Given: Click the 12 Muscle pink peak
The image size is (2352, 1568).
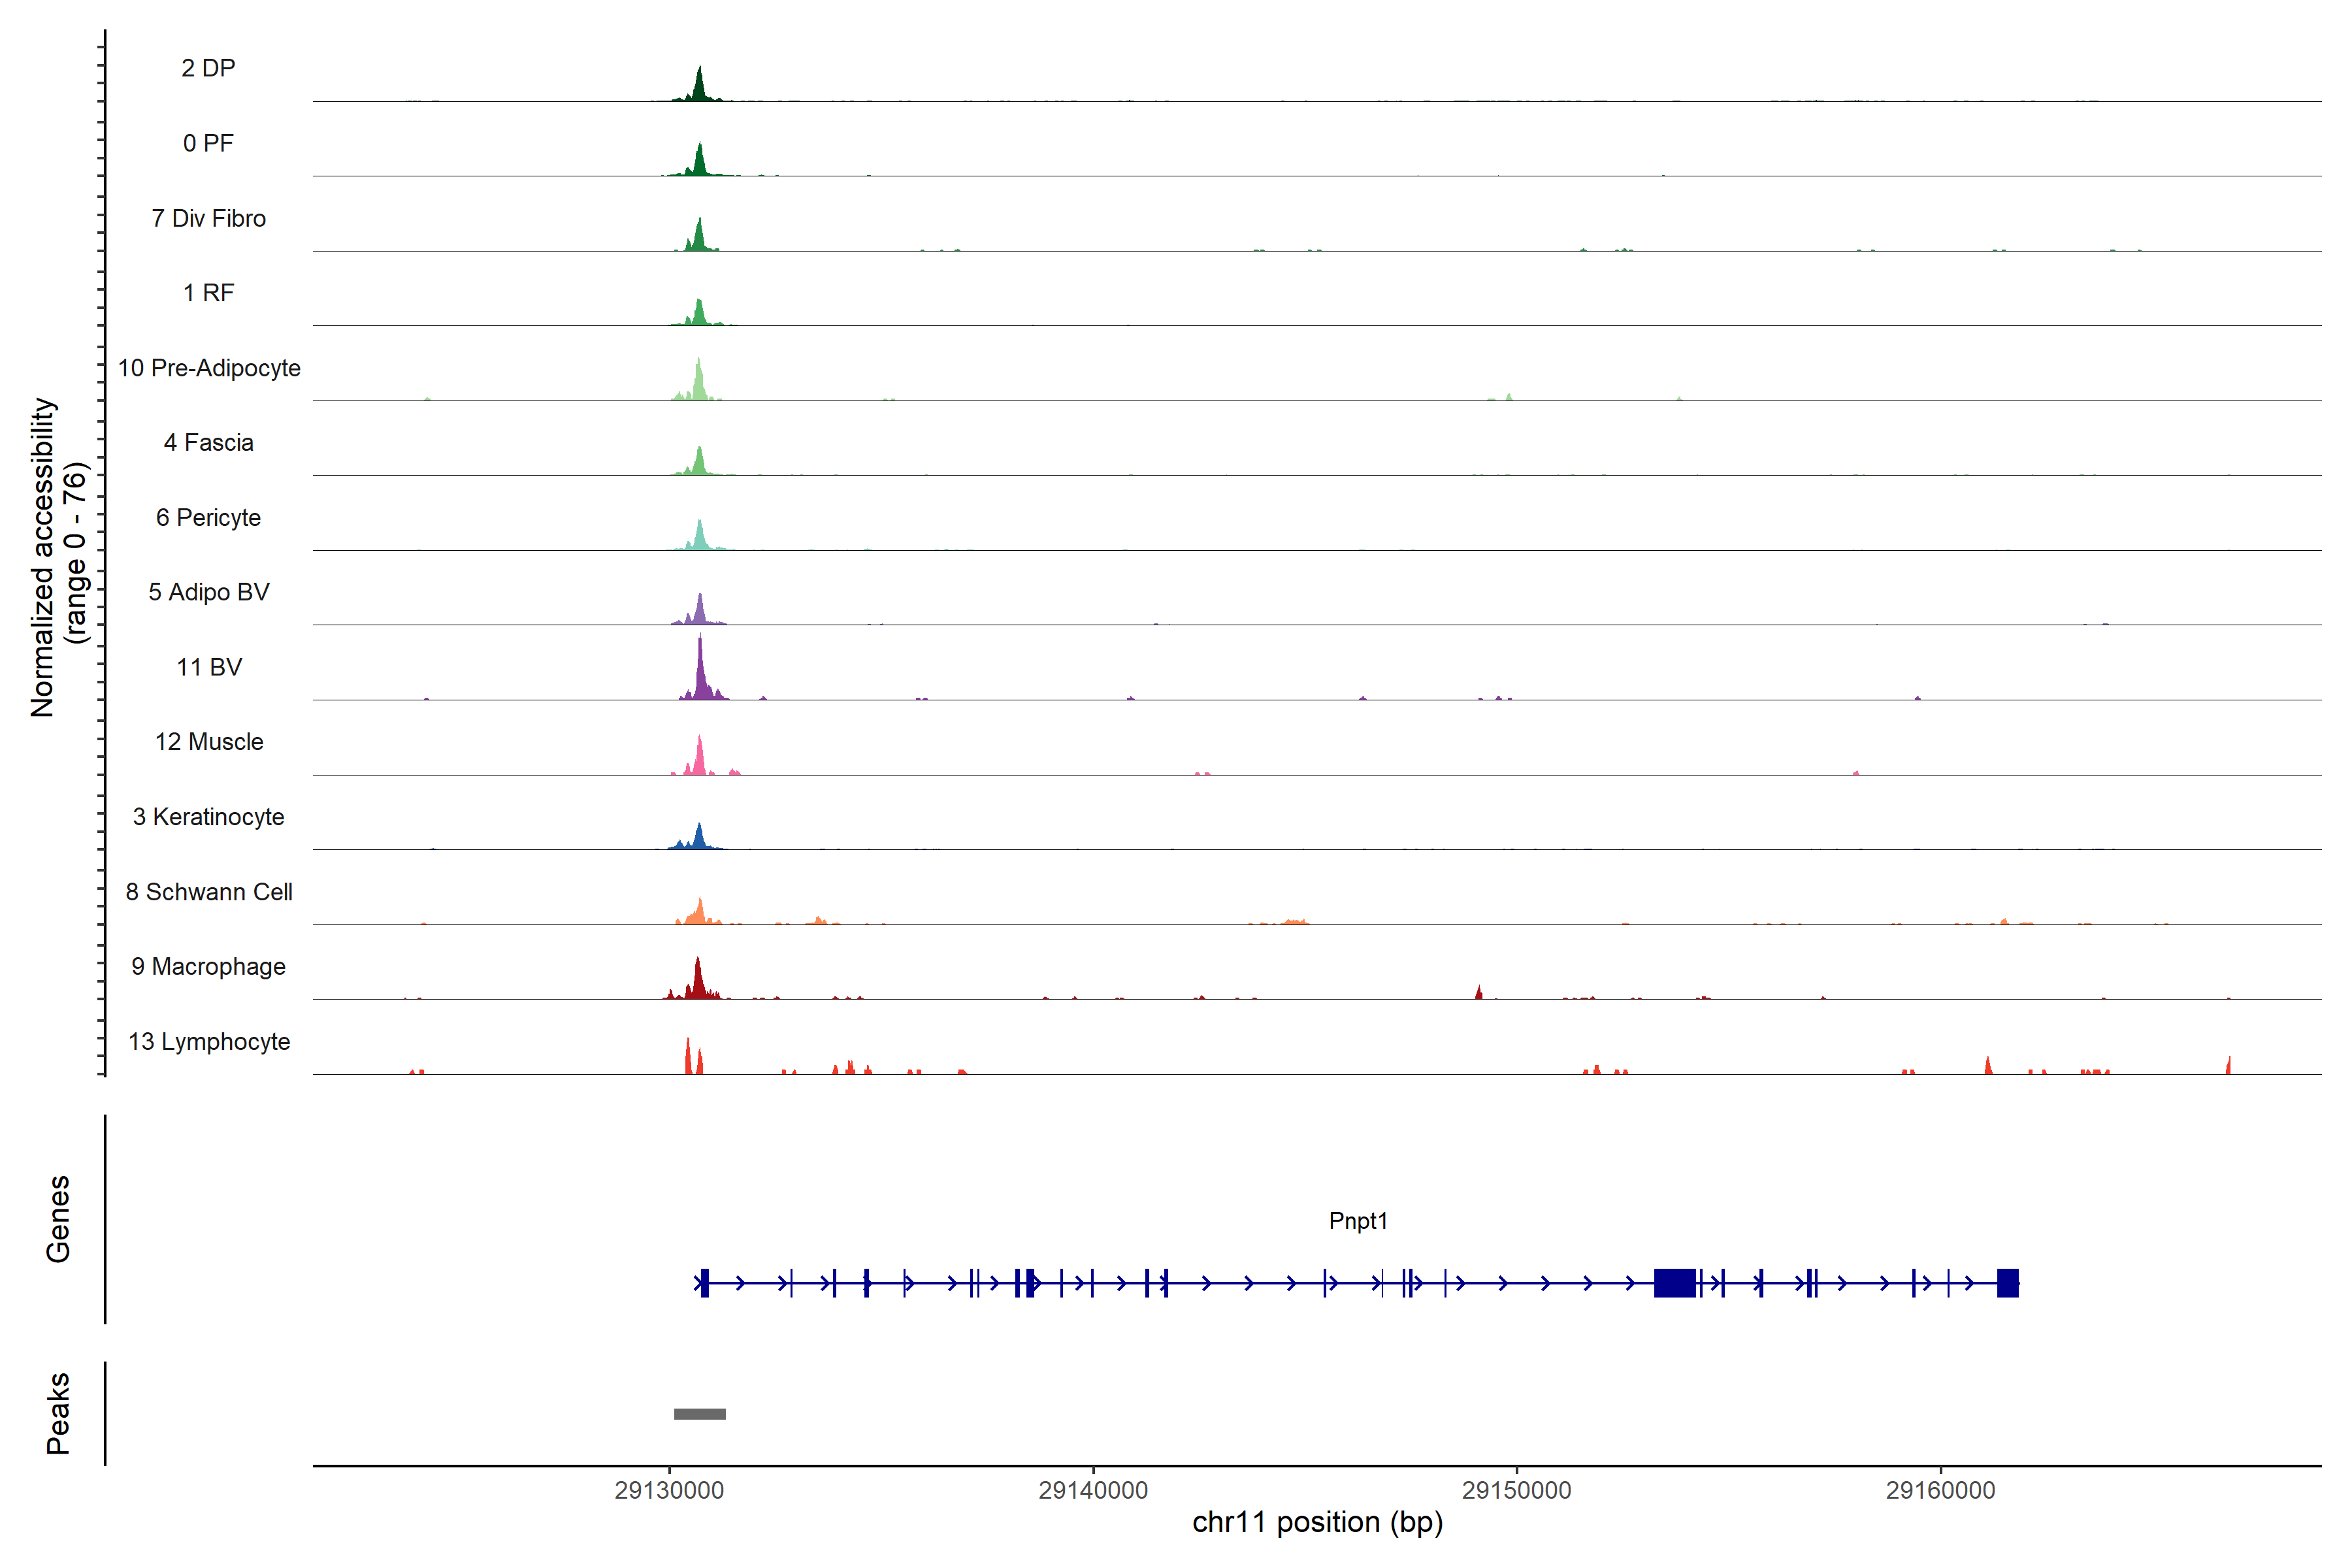Looking at the screenshot, I should [699, 760].
